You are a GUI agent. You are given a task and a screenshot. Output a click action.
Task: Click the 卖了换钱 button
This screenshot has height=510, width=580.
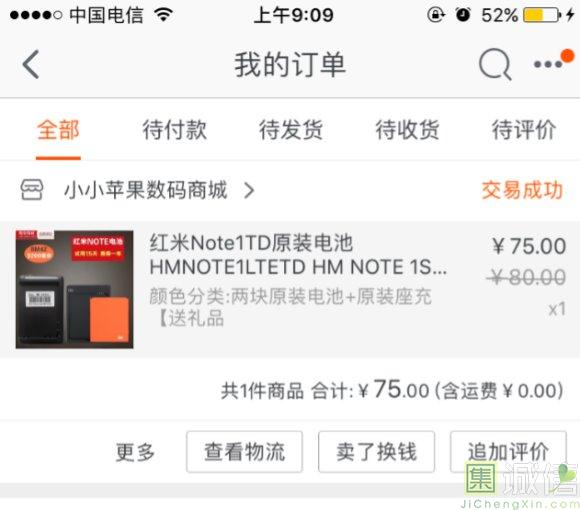coord(376,452)
